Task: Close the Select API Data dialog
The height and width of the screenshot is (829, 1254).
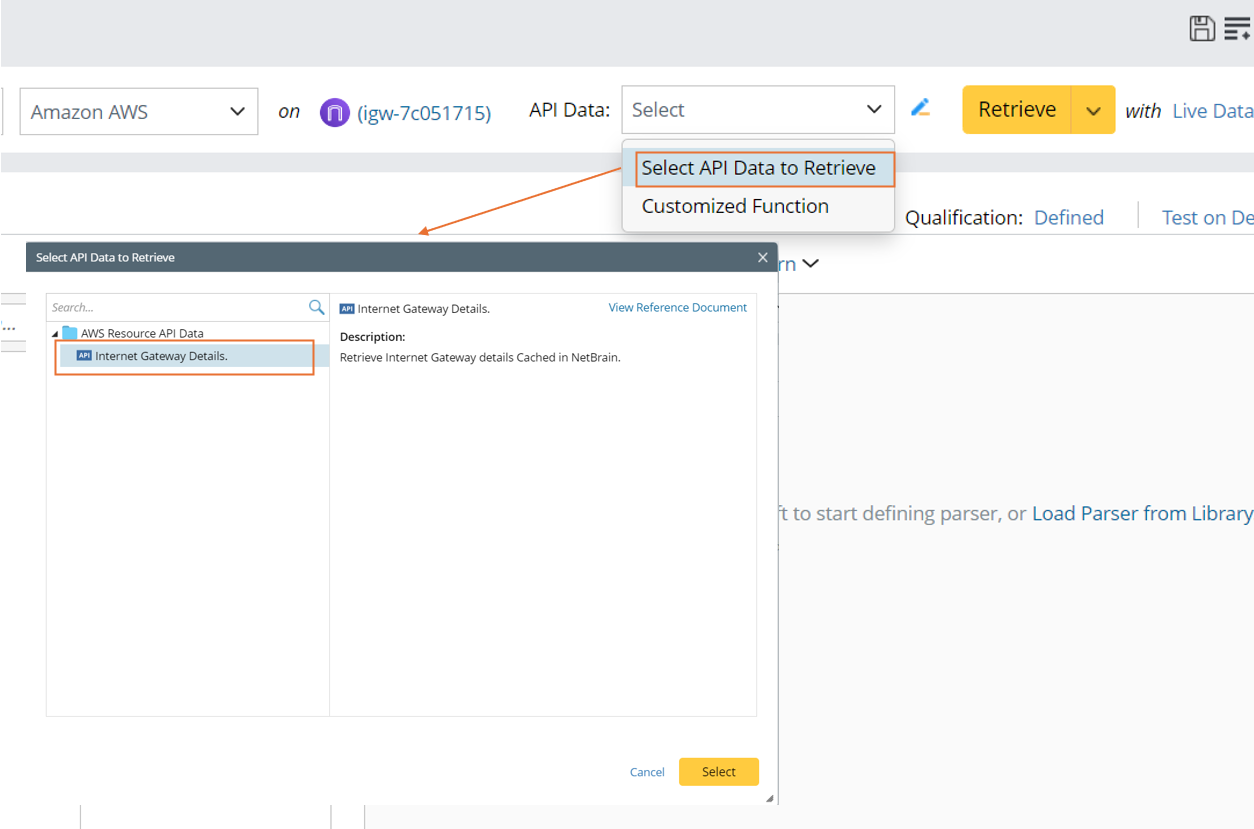Action: pyautogui.click(x=762, y=257)
